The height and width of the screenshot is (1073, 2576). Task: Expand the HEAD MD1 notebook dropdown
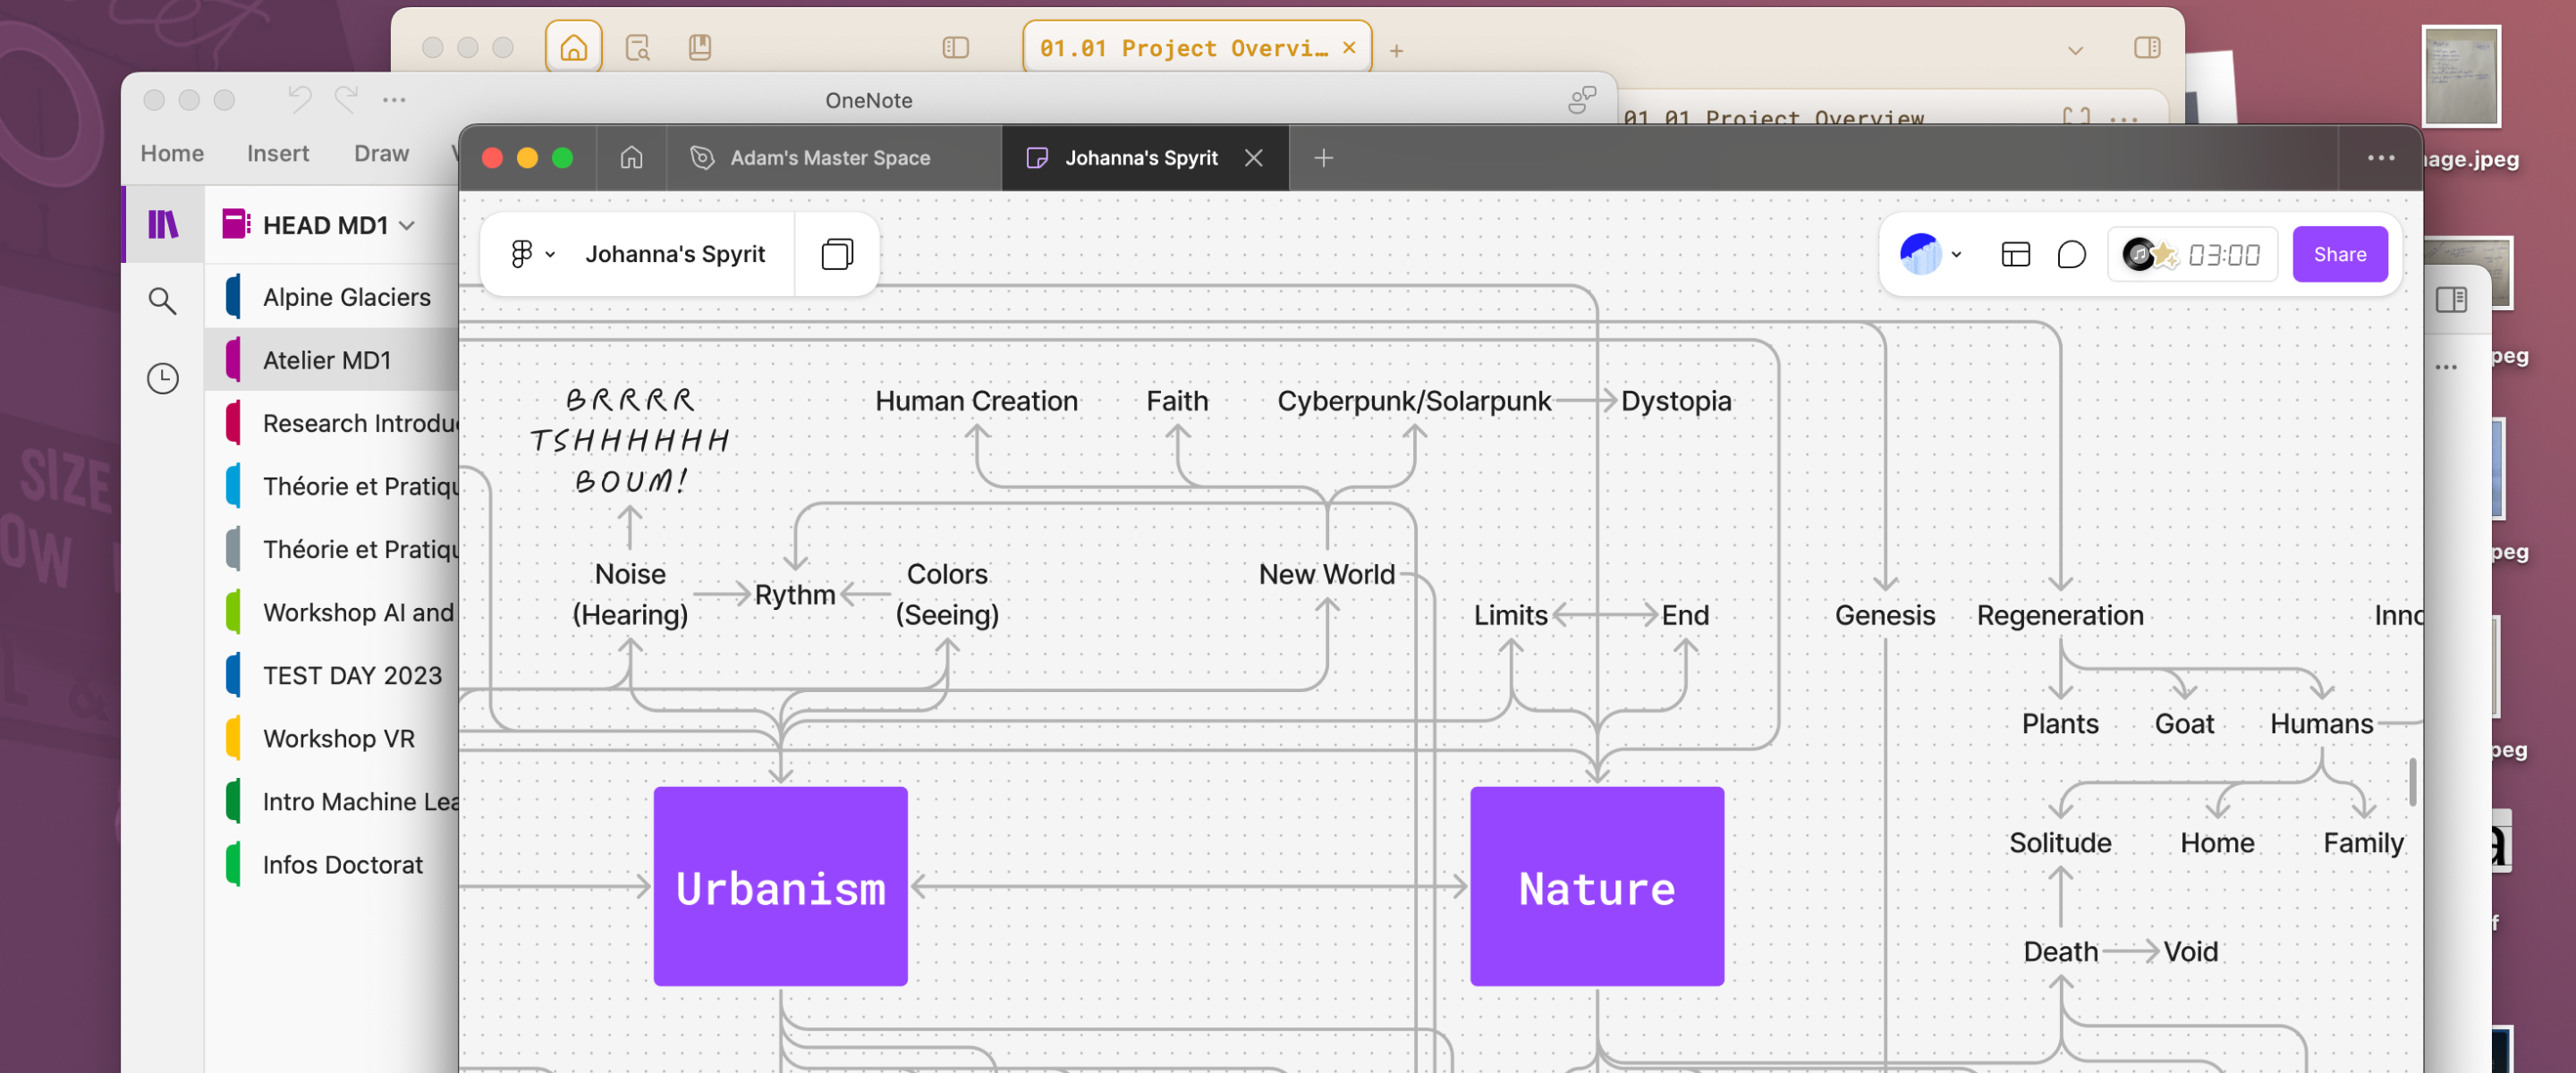[x=407, y=225]
